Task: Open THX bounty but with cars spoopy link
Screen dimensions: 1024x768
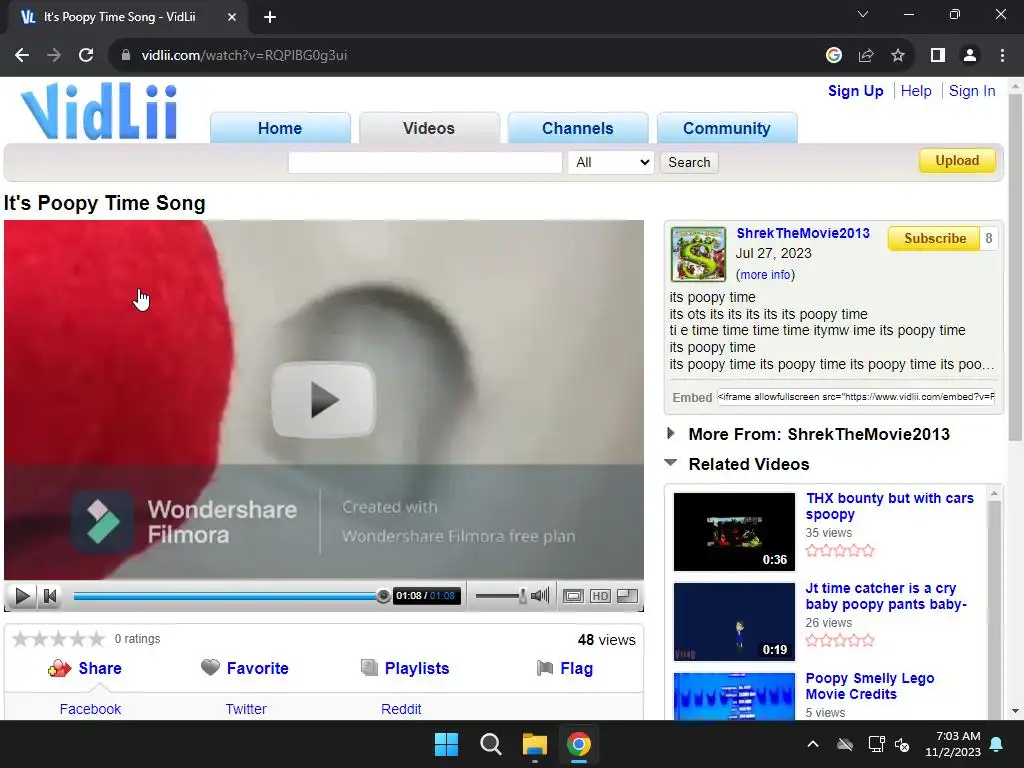Action: click(x=889, y=506)
